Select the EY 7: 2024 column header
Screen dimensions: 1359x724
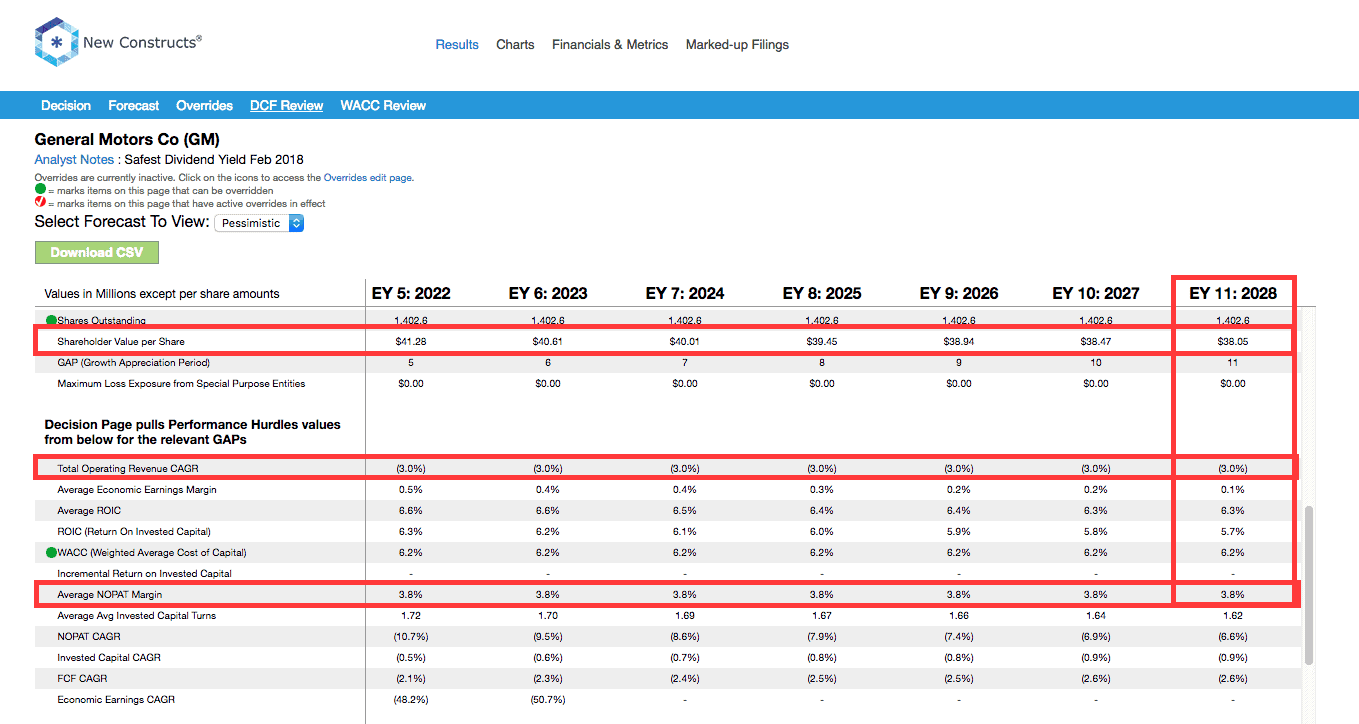(685, 294)
